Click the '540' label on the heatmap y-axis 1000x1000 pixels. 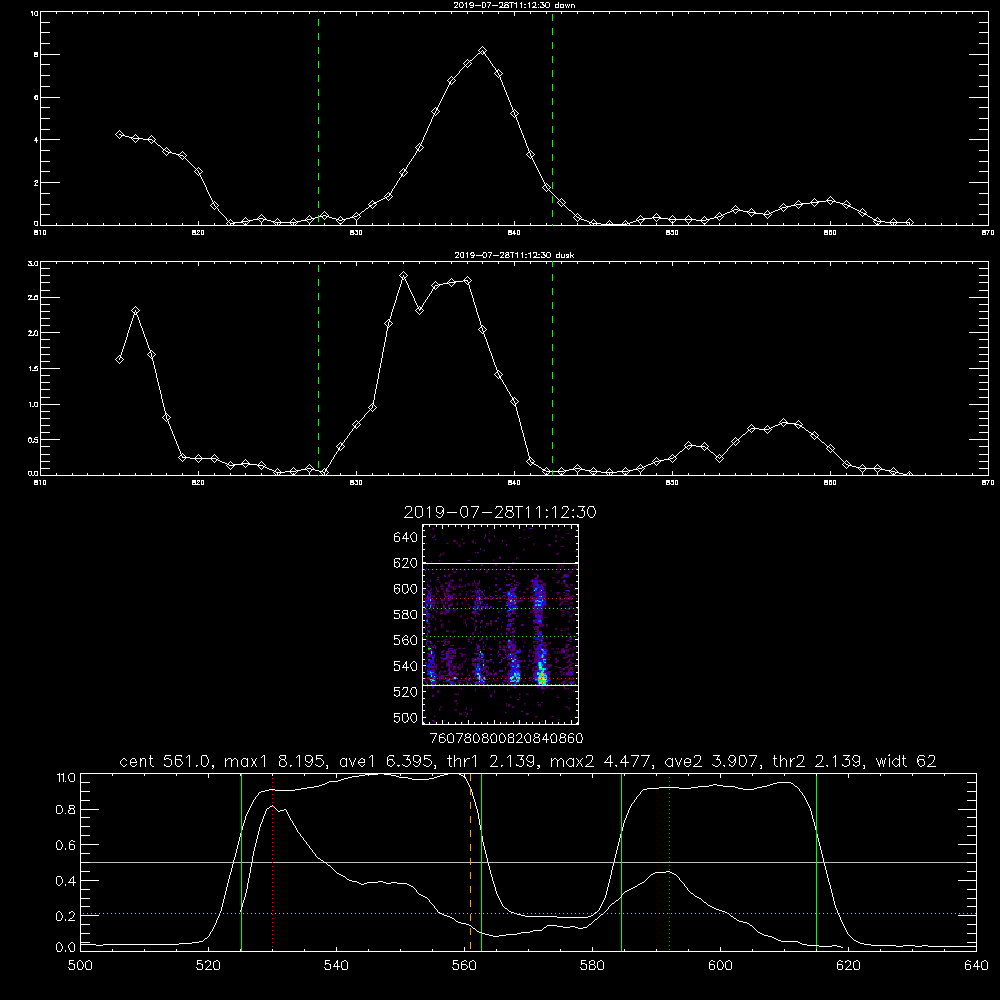coord(406,666)
